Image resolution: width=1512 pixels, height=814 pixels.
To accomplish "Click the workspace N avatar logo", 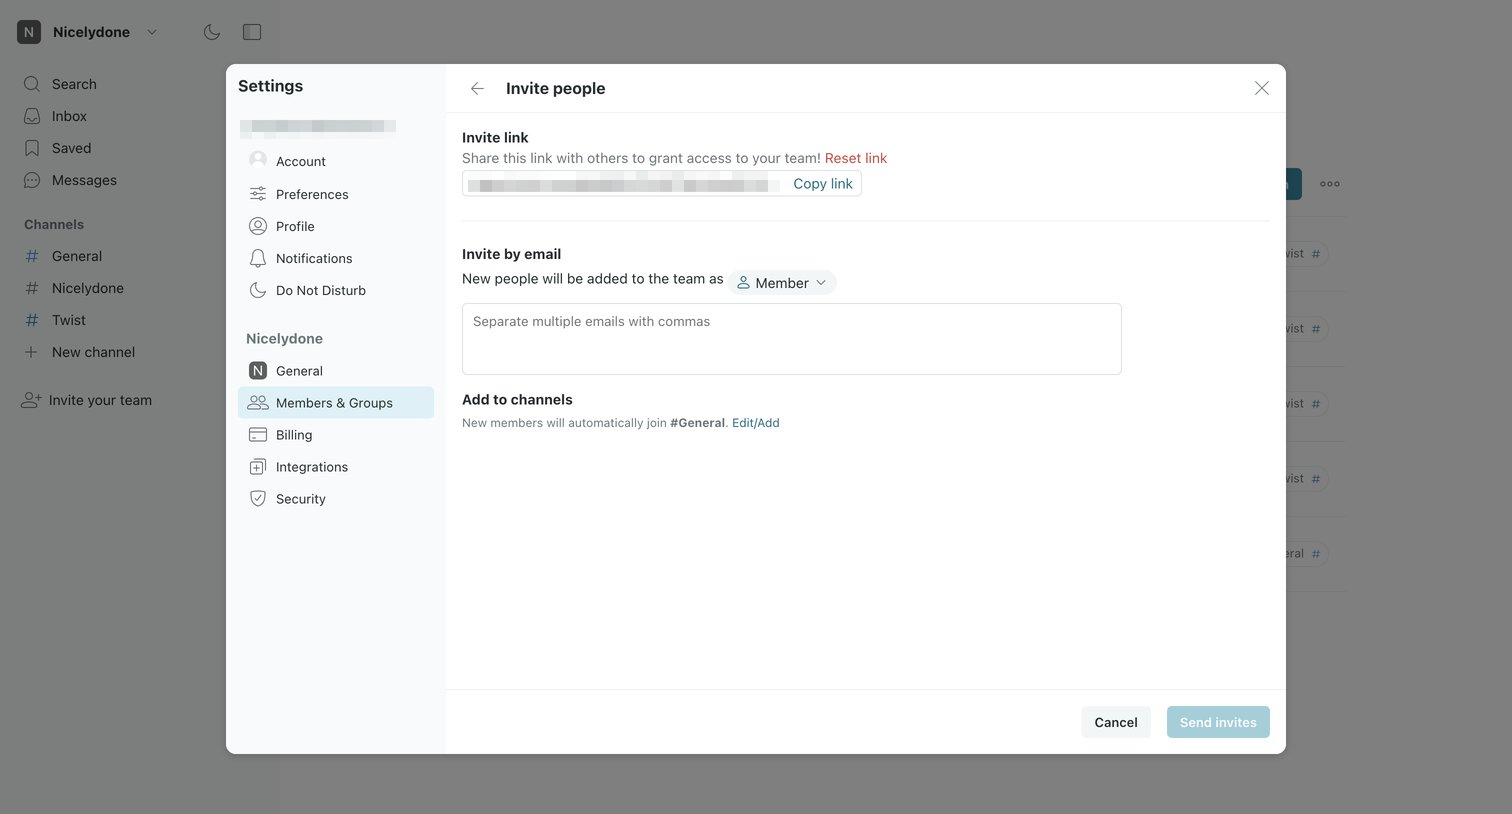I will coord(29,32).
